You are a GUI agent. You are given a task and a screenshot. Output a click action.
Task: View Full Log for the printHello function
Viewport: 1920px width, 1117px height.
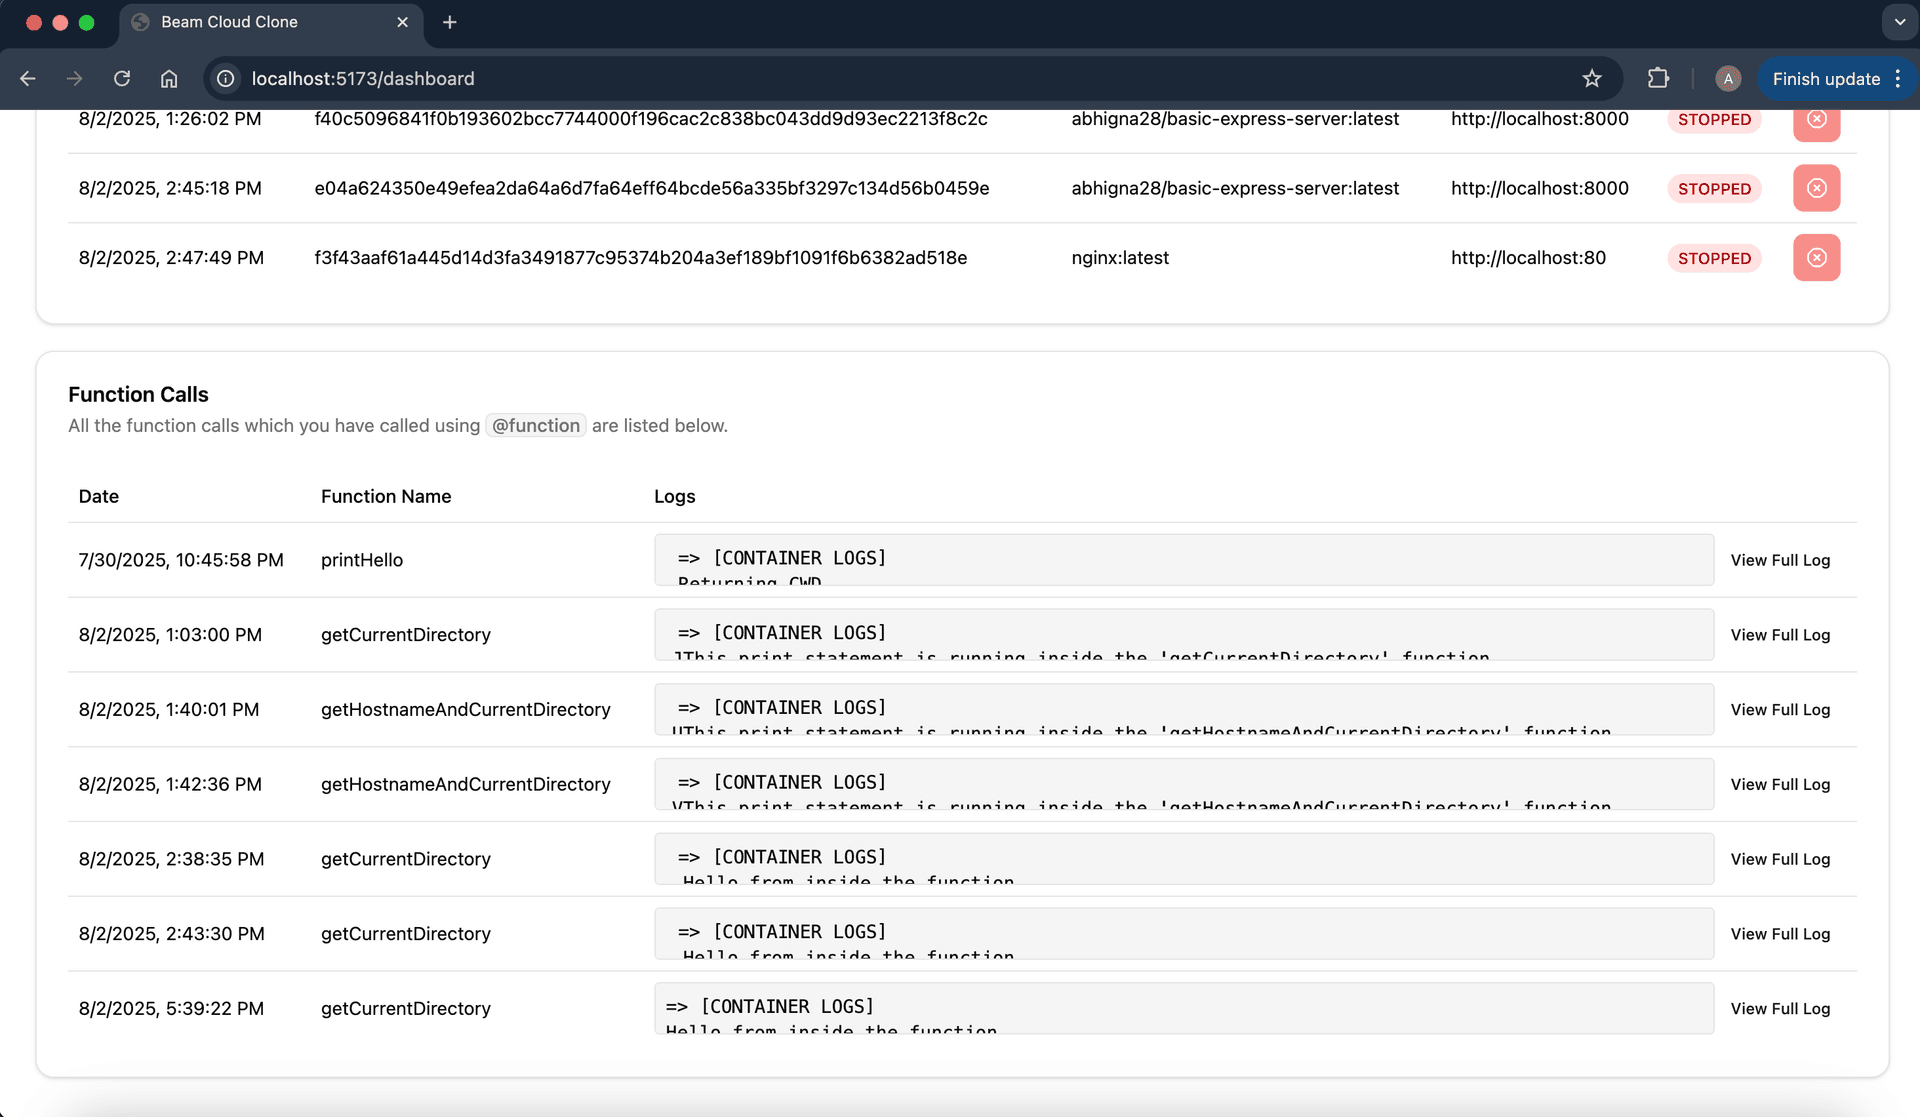[1780, 560]
